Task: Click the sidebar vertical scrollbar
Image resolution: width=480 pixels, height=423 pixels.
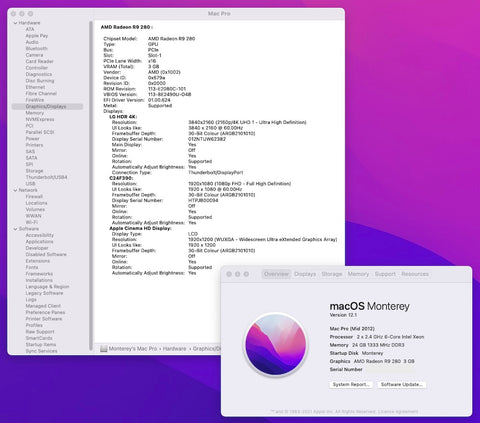Action: pyautogui.click(x=91, y=185)
